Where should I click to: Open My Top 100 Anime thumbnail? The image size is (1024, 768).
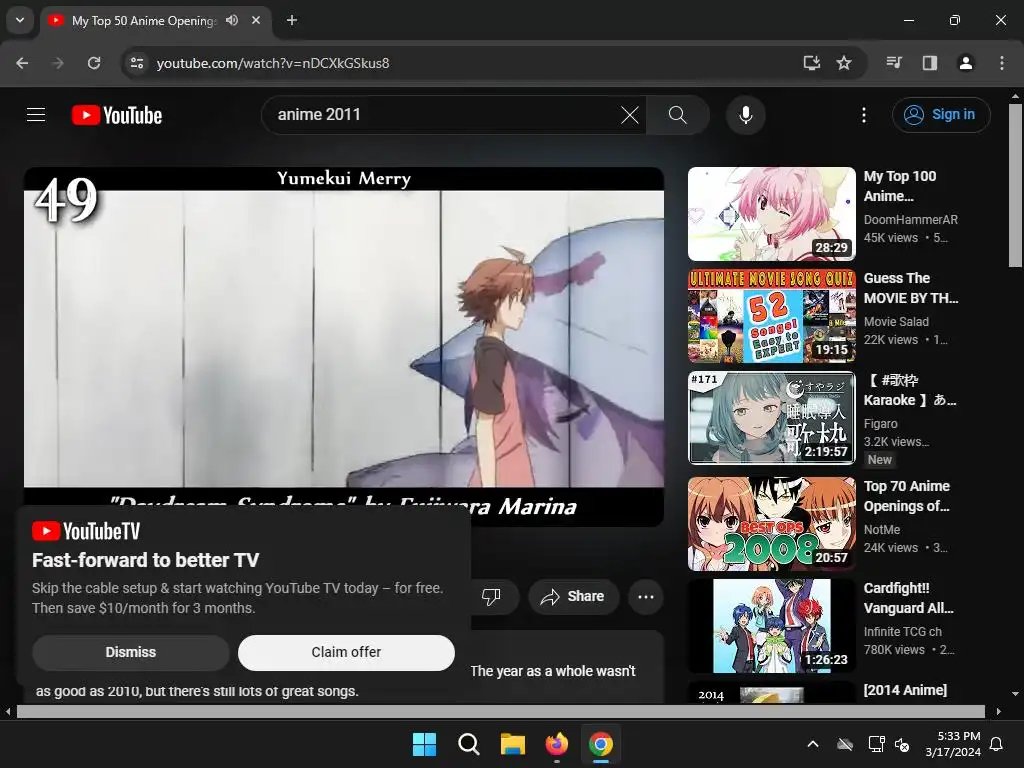point(771,214)
